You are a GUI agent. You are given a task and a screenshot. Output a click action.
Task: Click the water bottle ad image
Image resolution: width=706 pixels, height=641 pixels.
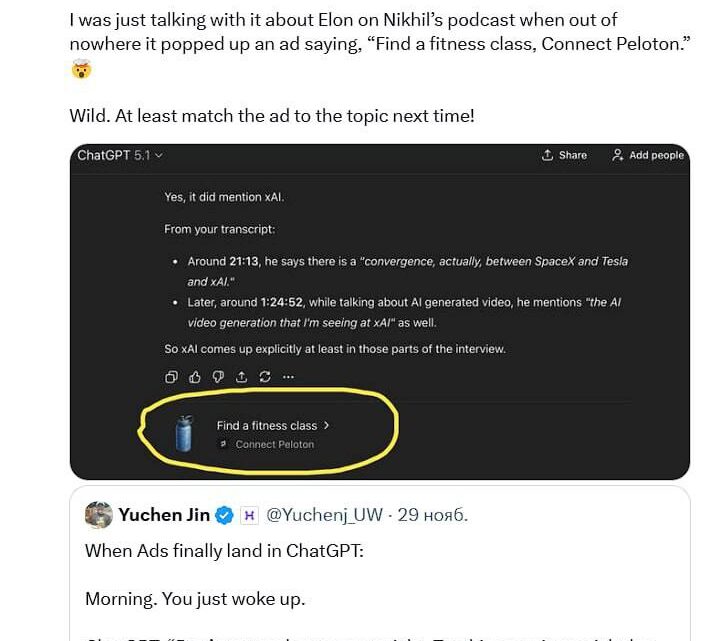pyautogui.click(x=183, y=434)
